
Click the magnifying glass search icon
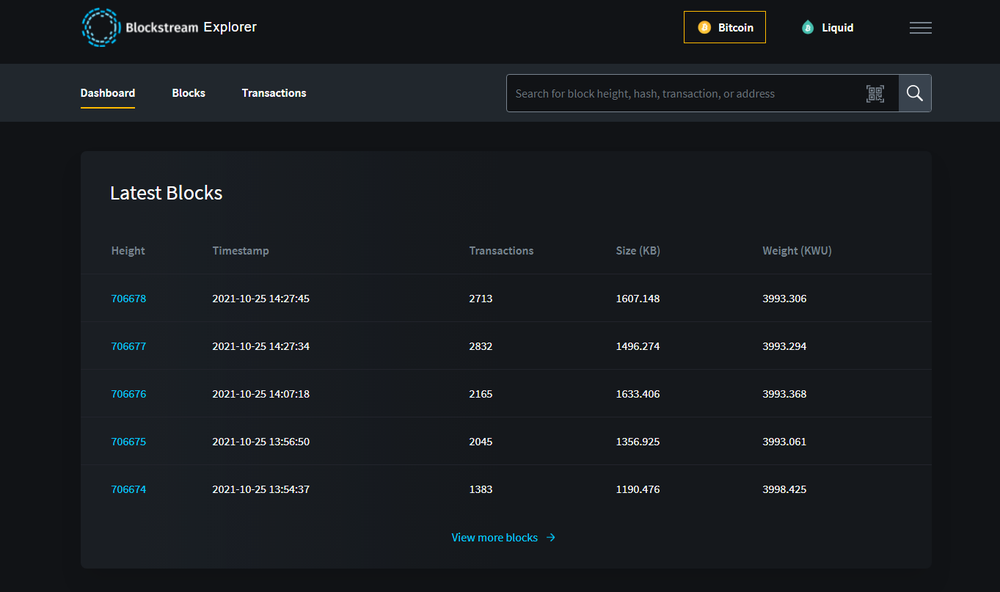coord(914,93)
